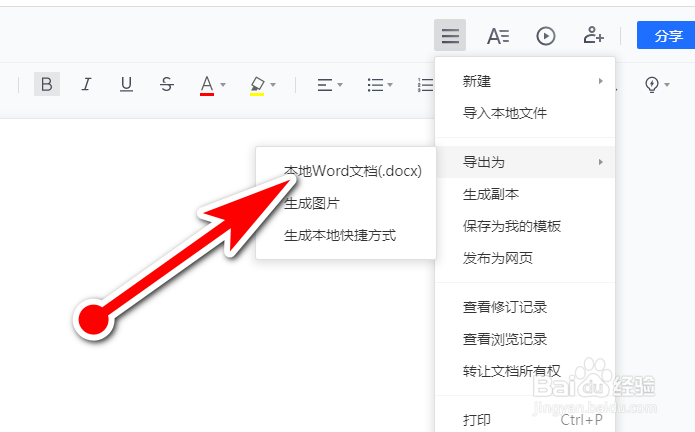This screenshot has width=695, height=432.
Task: Select 转让文档所有权 menu item
Action: [x=525, y=371]
